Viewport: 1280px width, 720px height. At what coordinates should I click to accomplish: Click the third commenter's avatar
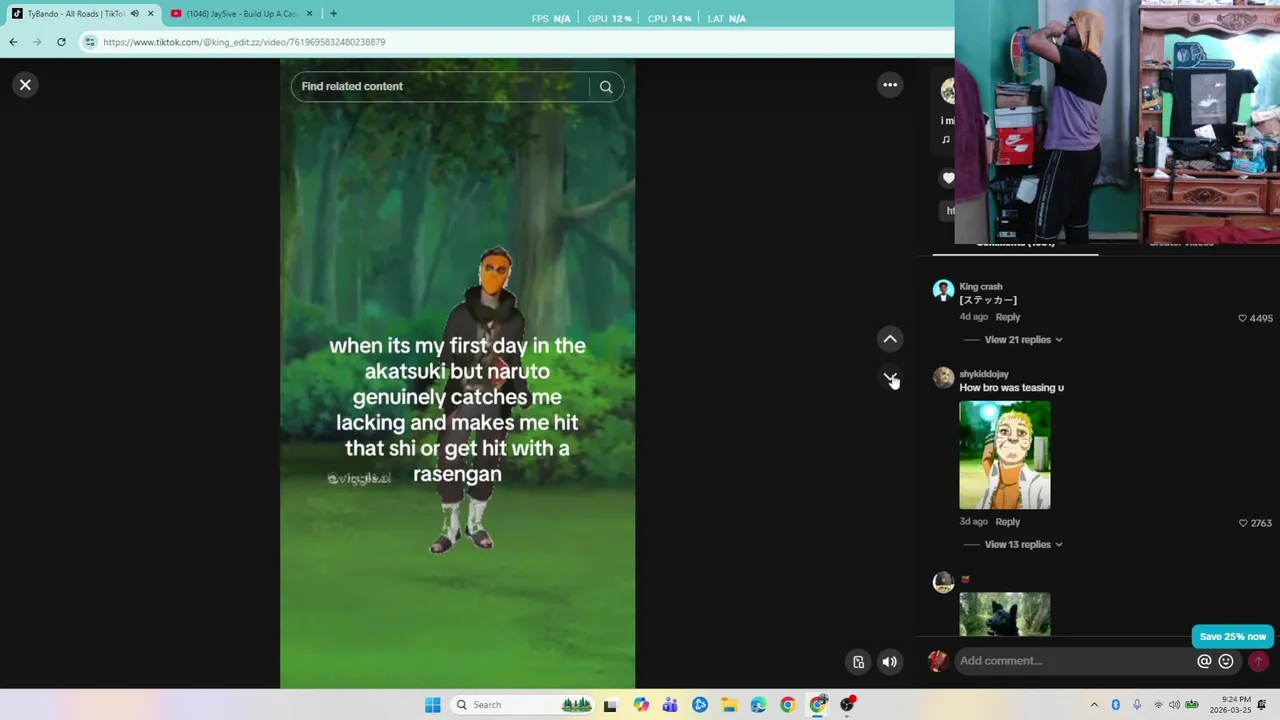(x=943, y=583)
